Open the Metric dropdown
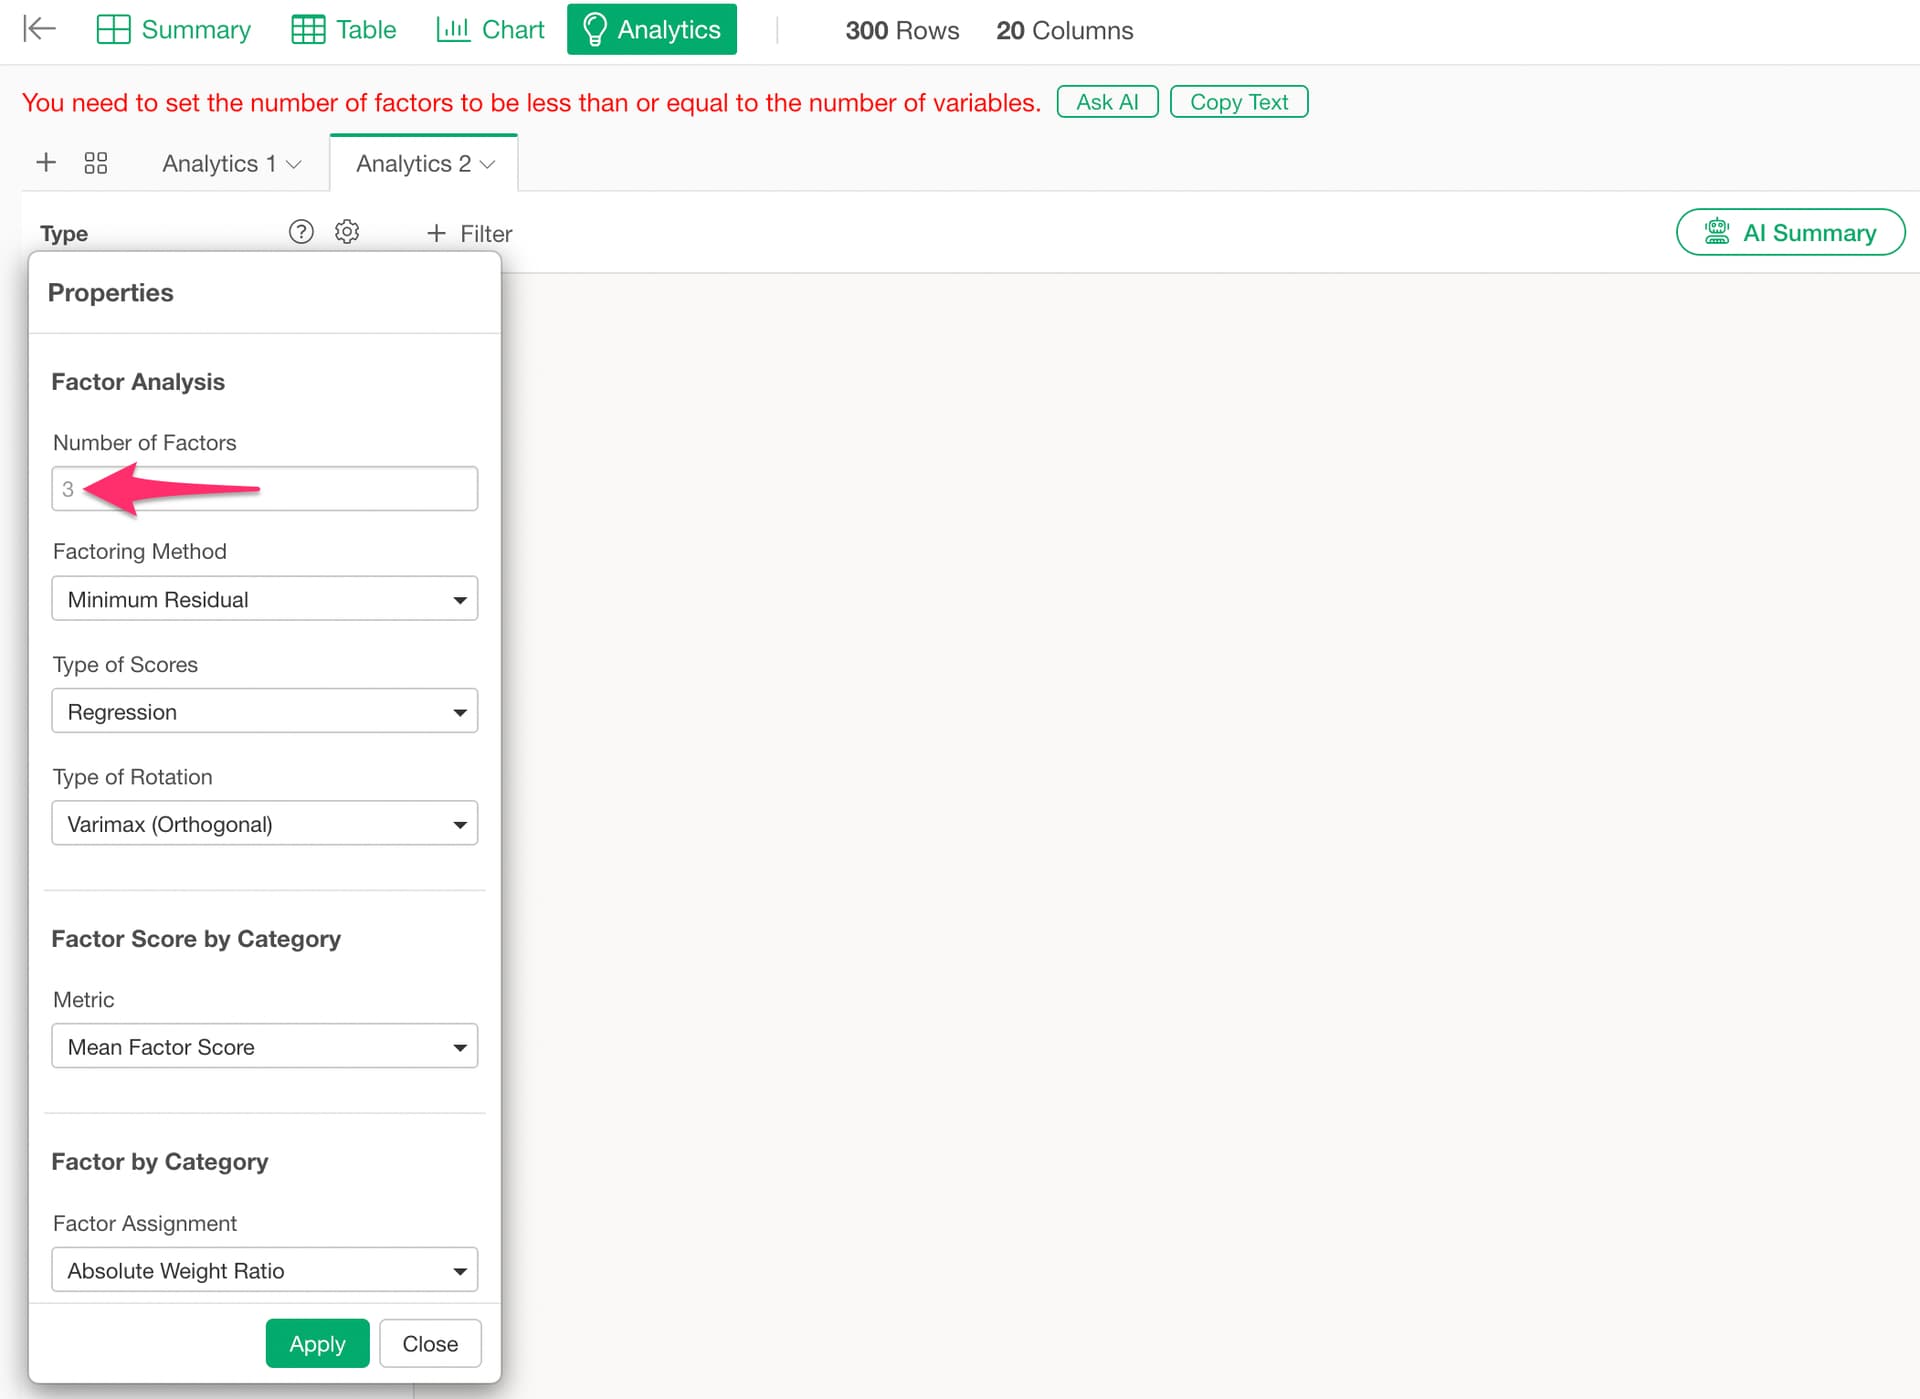 (265, 1046)
